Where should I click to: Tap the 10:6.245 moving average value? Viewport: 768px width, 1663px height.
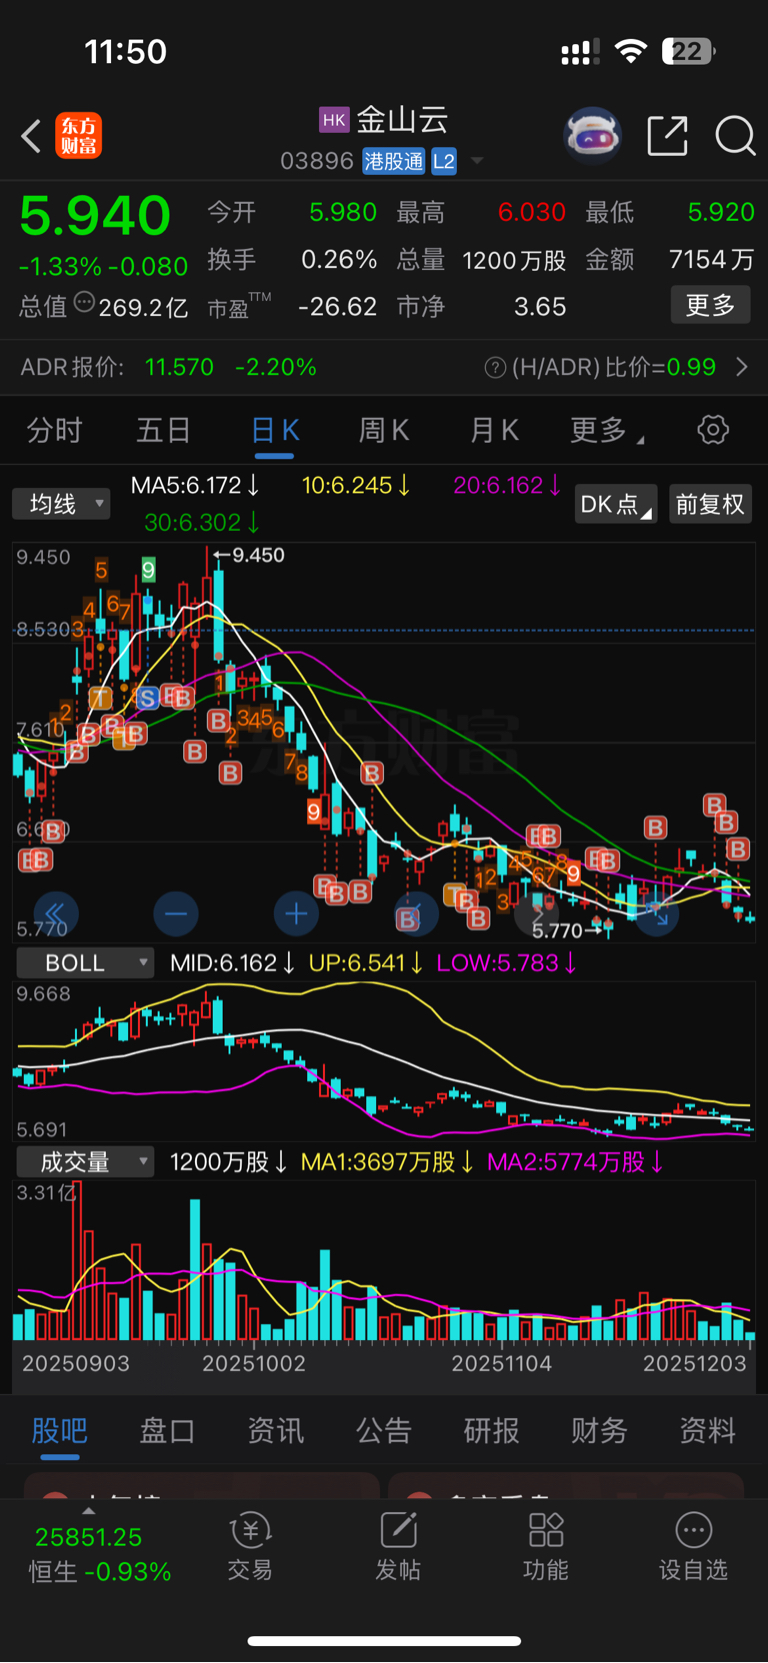(356, 486)
